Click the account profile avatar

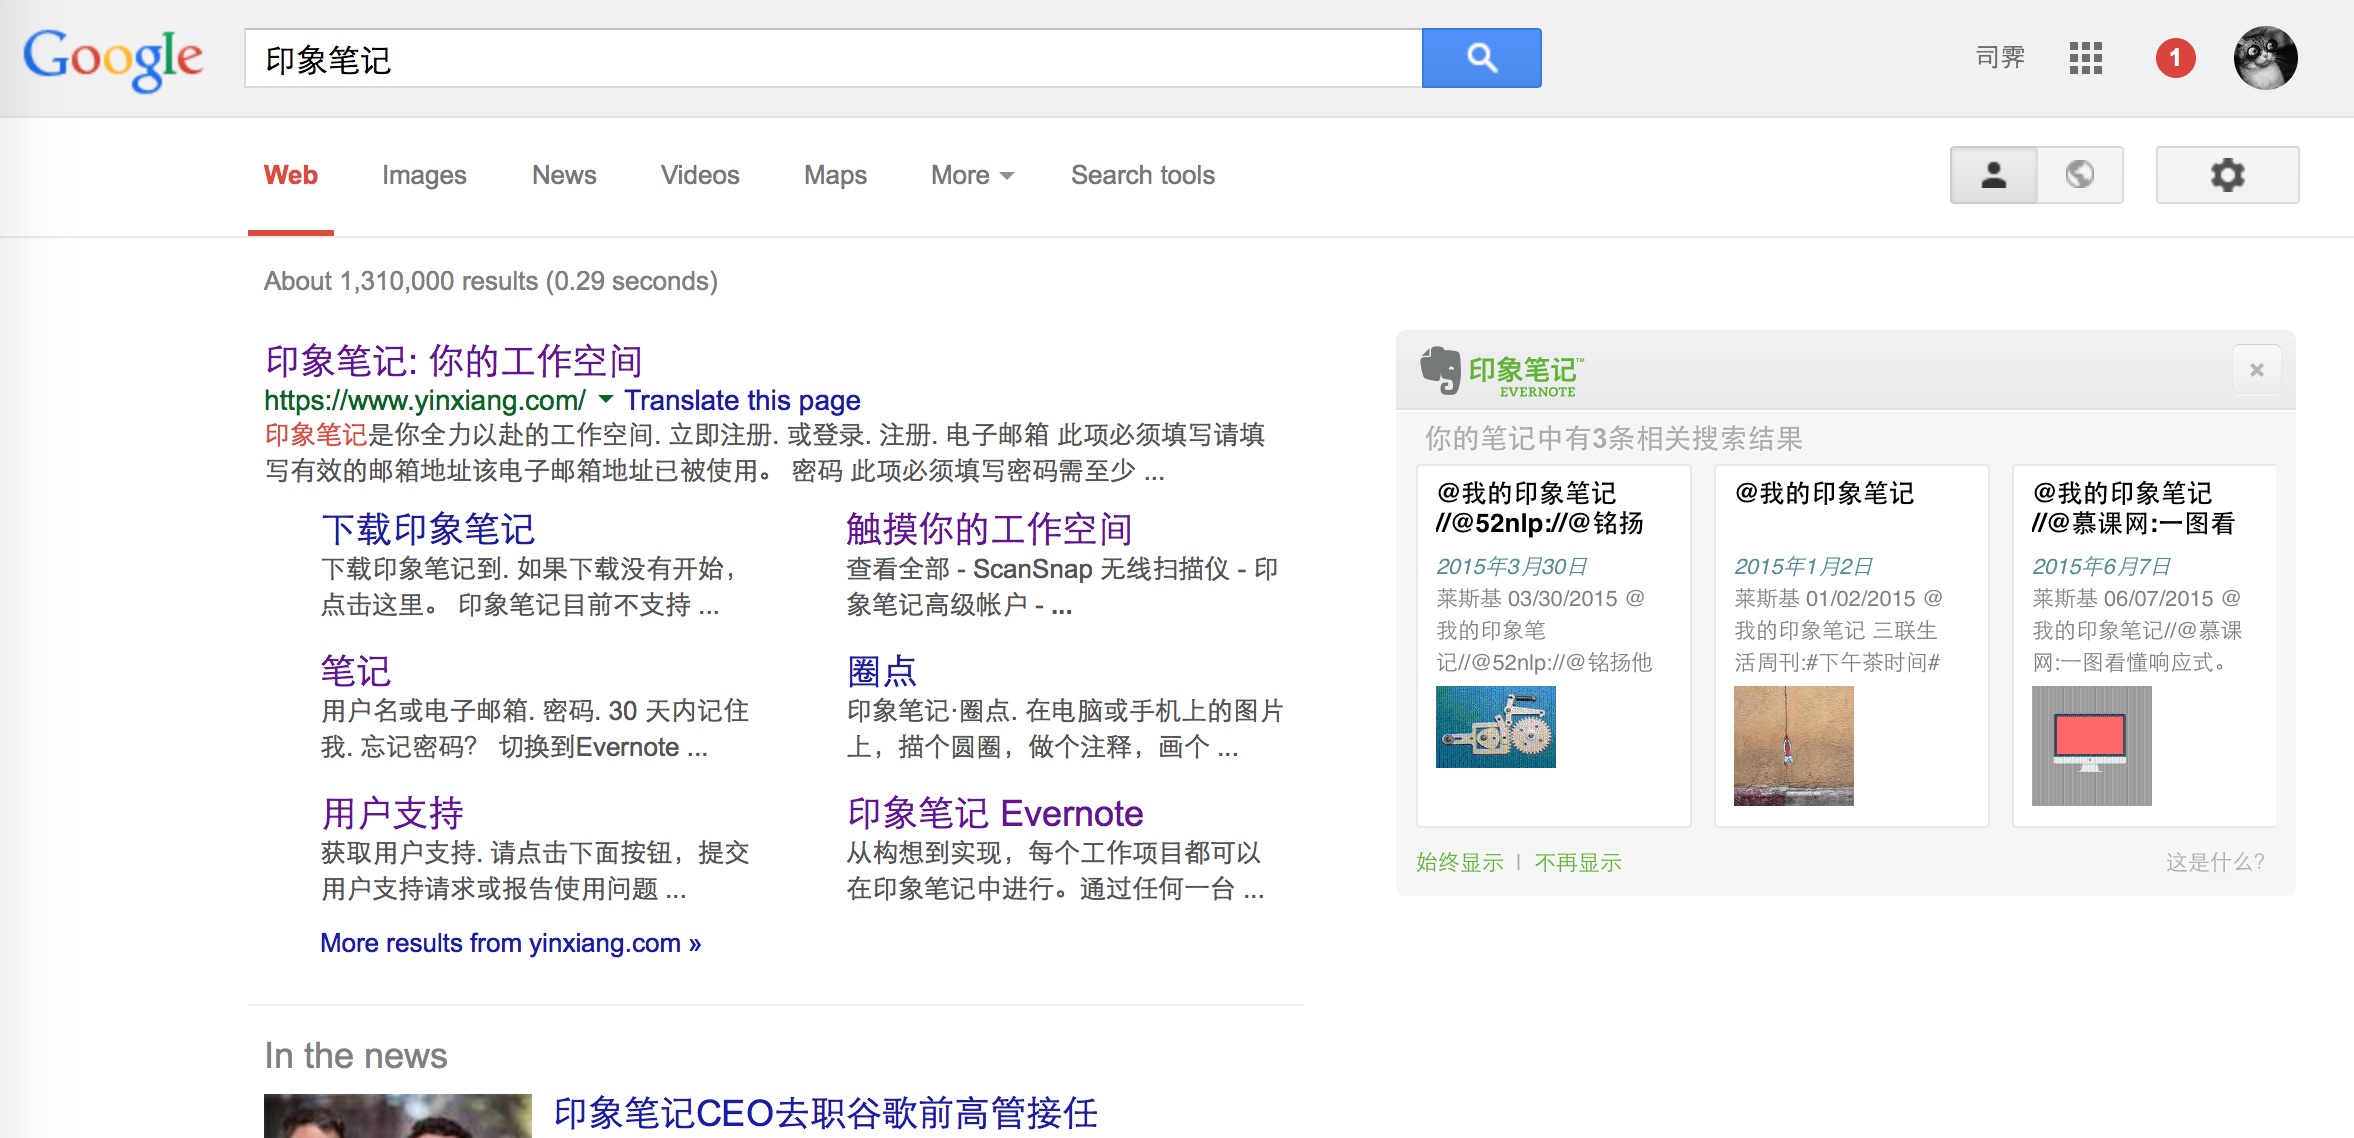tap(2265, 58)
